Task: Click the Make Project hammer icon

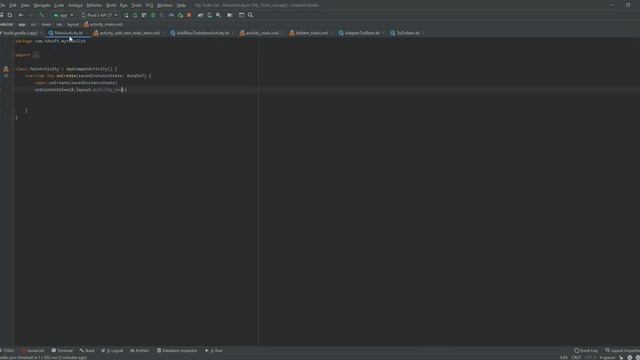Action: [x=41, y=15]
